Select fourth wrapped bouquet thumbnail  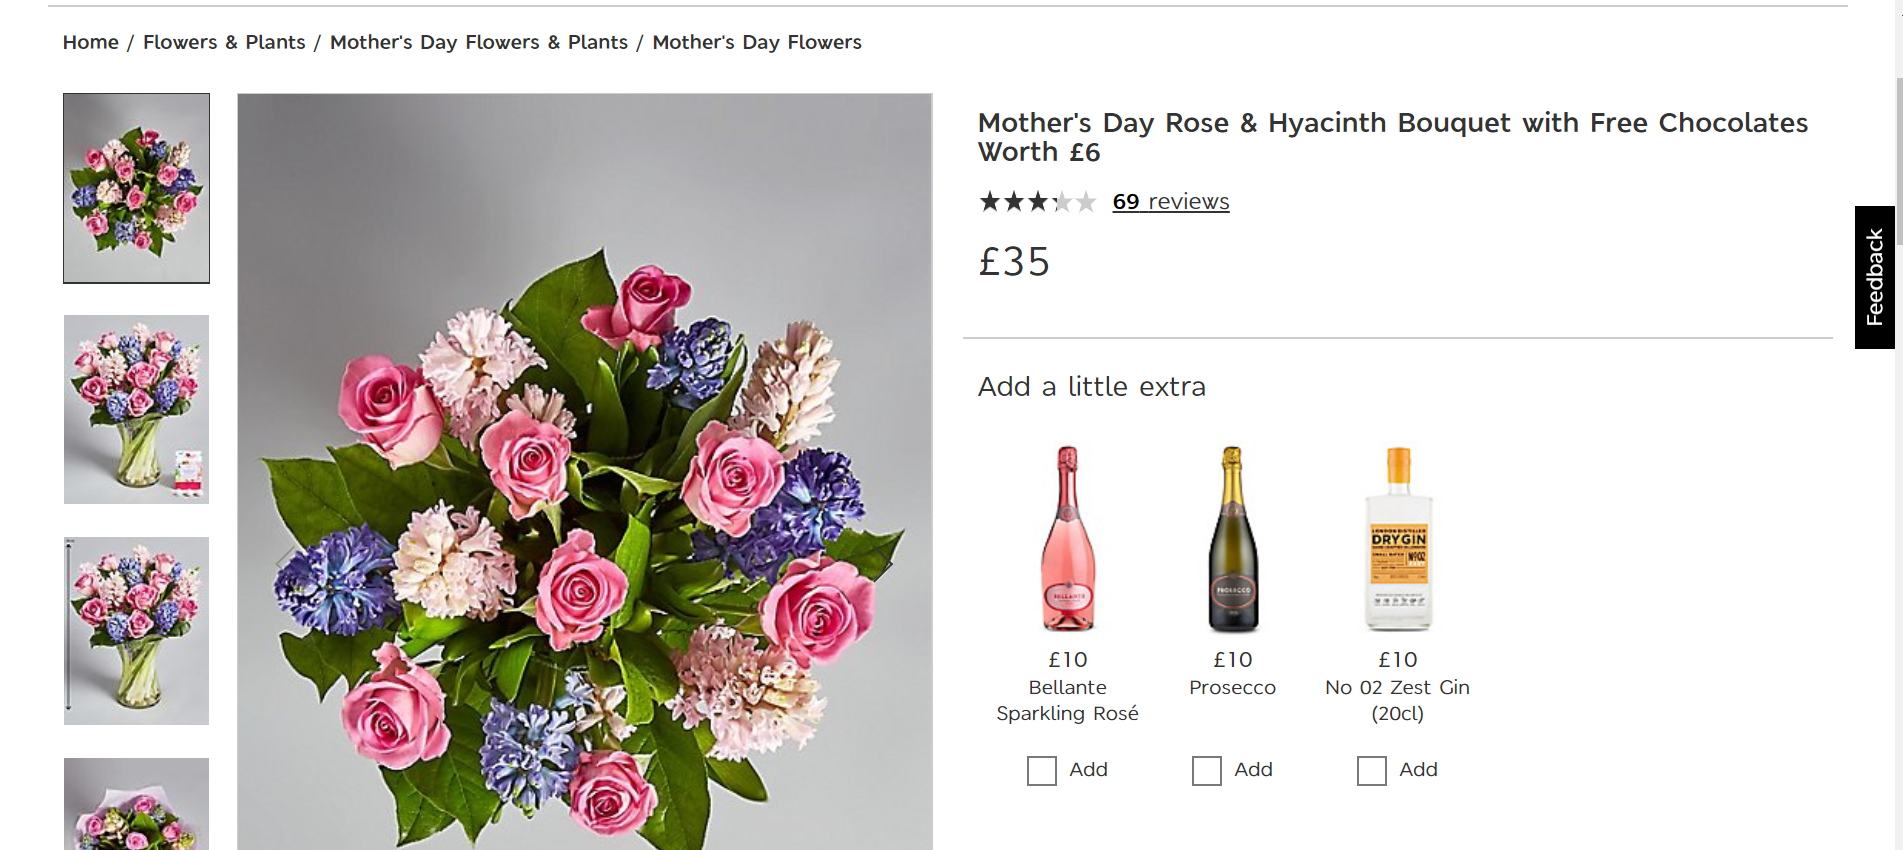[x=137, y=804]
